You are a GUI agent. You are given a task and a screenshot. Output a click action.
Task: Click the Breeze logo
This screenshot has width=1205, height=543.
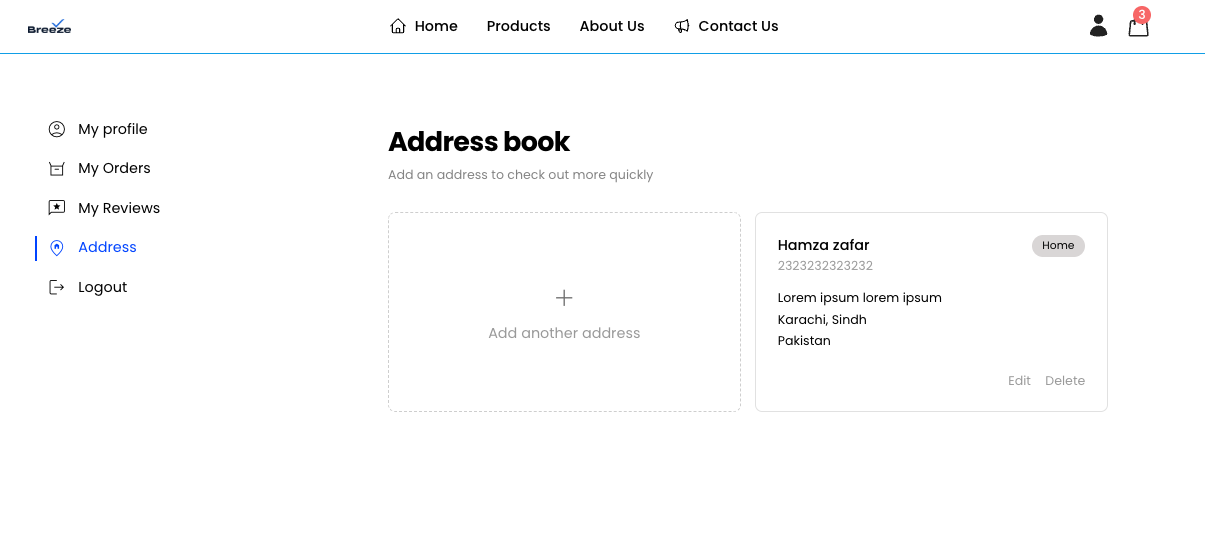49,27
